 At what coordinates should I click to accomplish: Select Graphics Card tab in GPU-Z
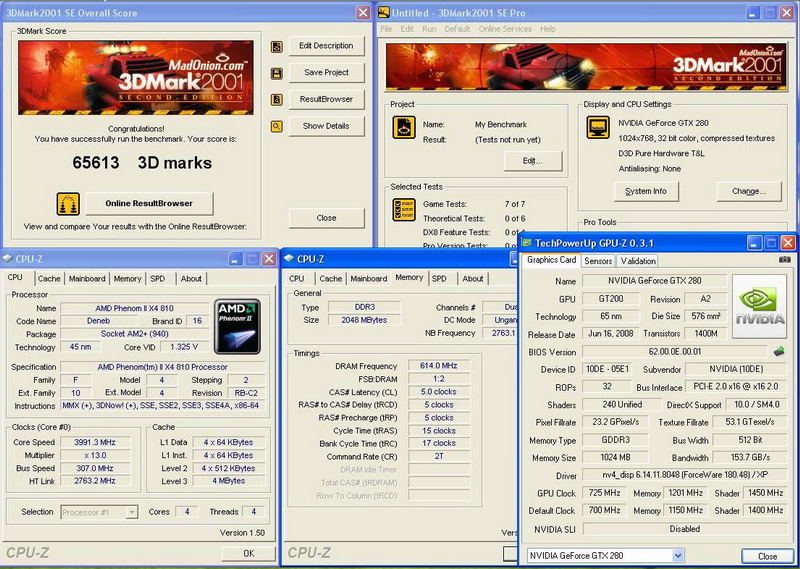coord(552,260)
